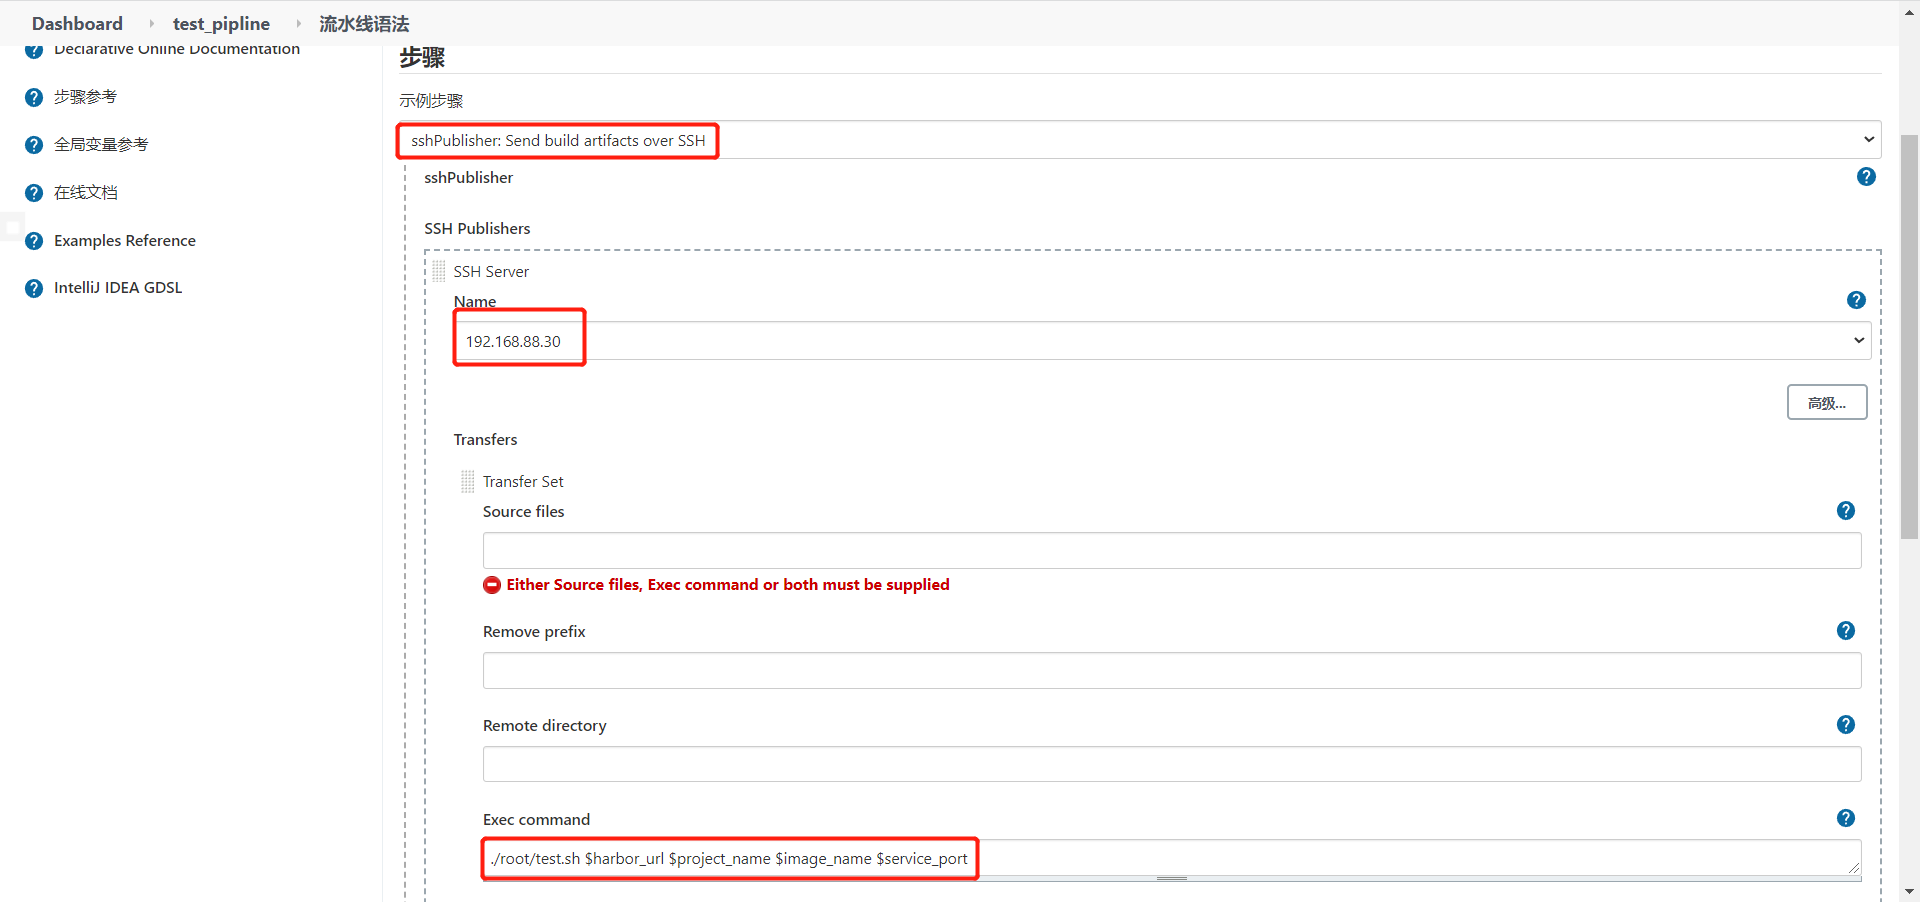Open Declarative Online Documentation link
Image resolution: width=1920 pixels, height=902 pixels.
pos(177,49)
